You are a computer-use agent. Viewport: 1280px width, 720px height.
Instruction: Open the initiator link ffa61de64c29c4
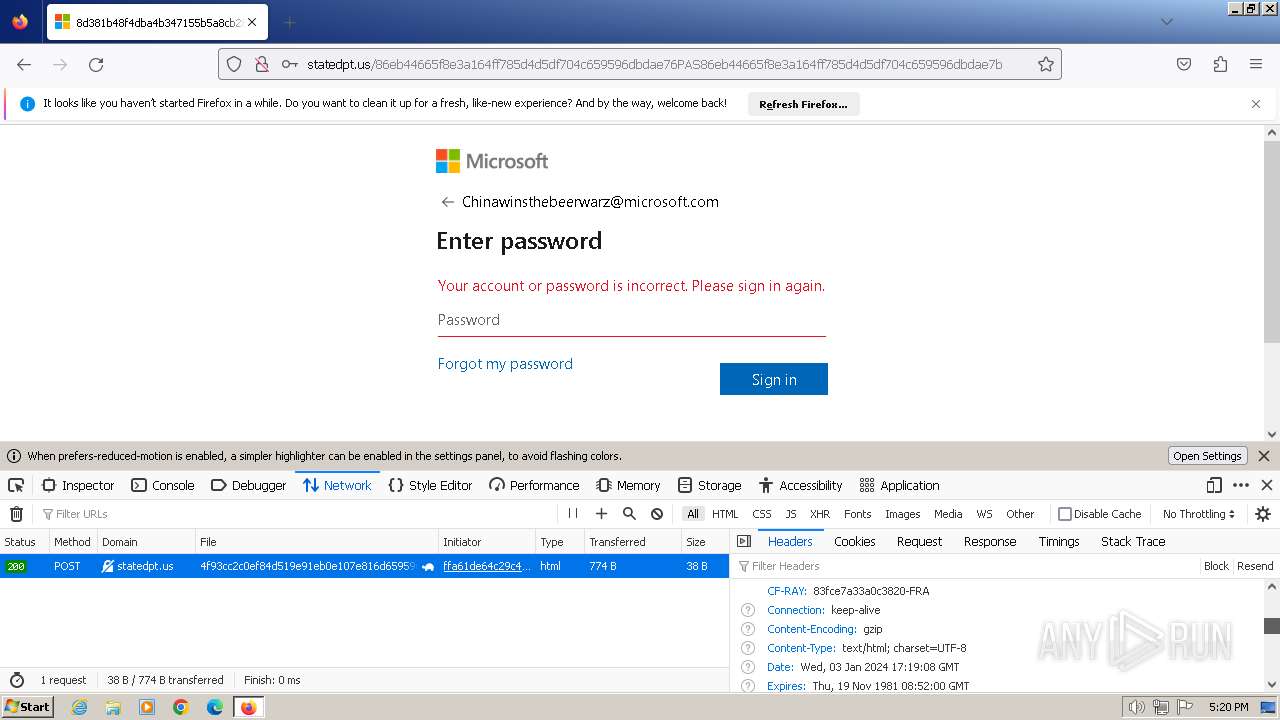click(487, 566)
